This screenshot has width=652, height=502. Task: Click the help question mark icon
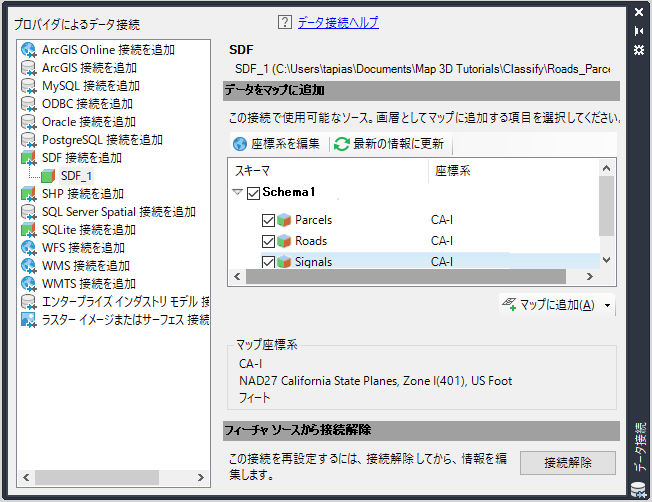pyautogui.click(x=285, y=22)
